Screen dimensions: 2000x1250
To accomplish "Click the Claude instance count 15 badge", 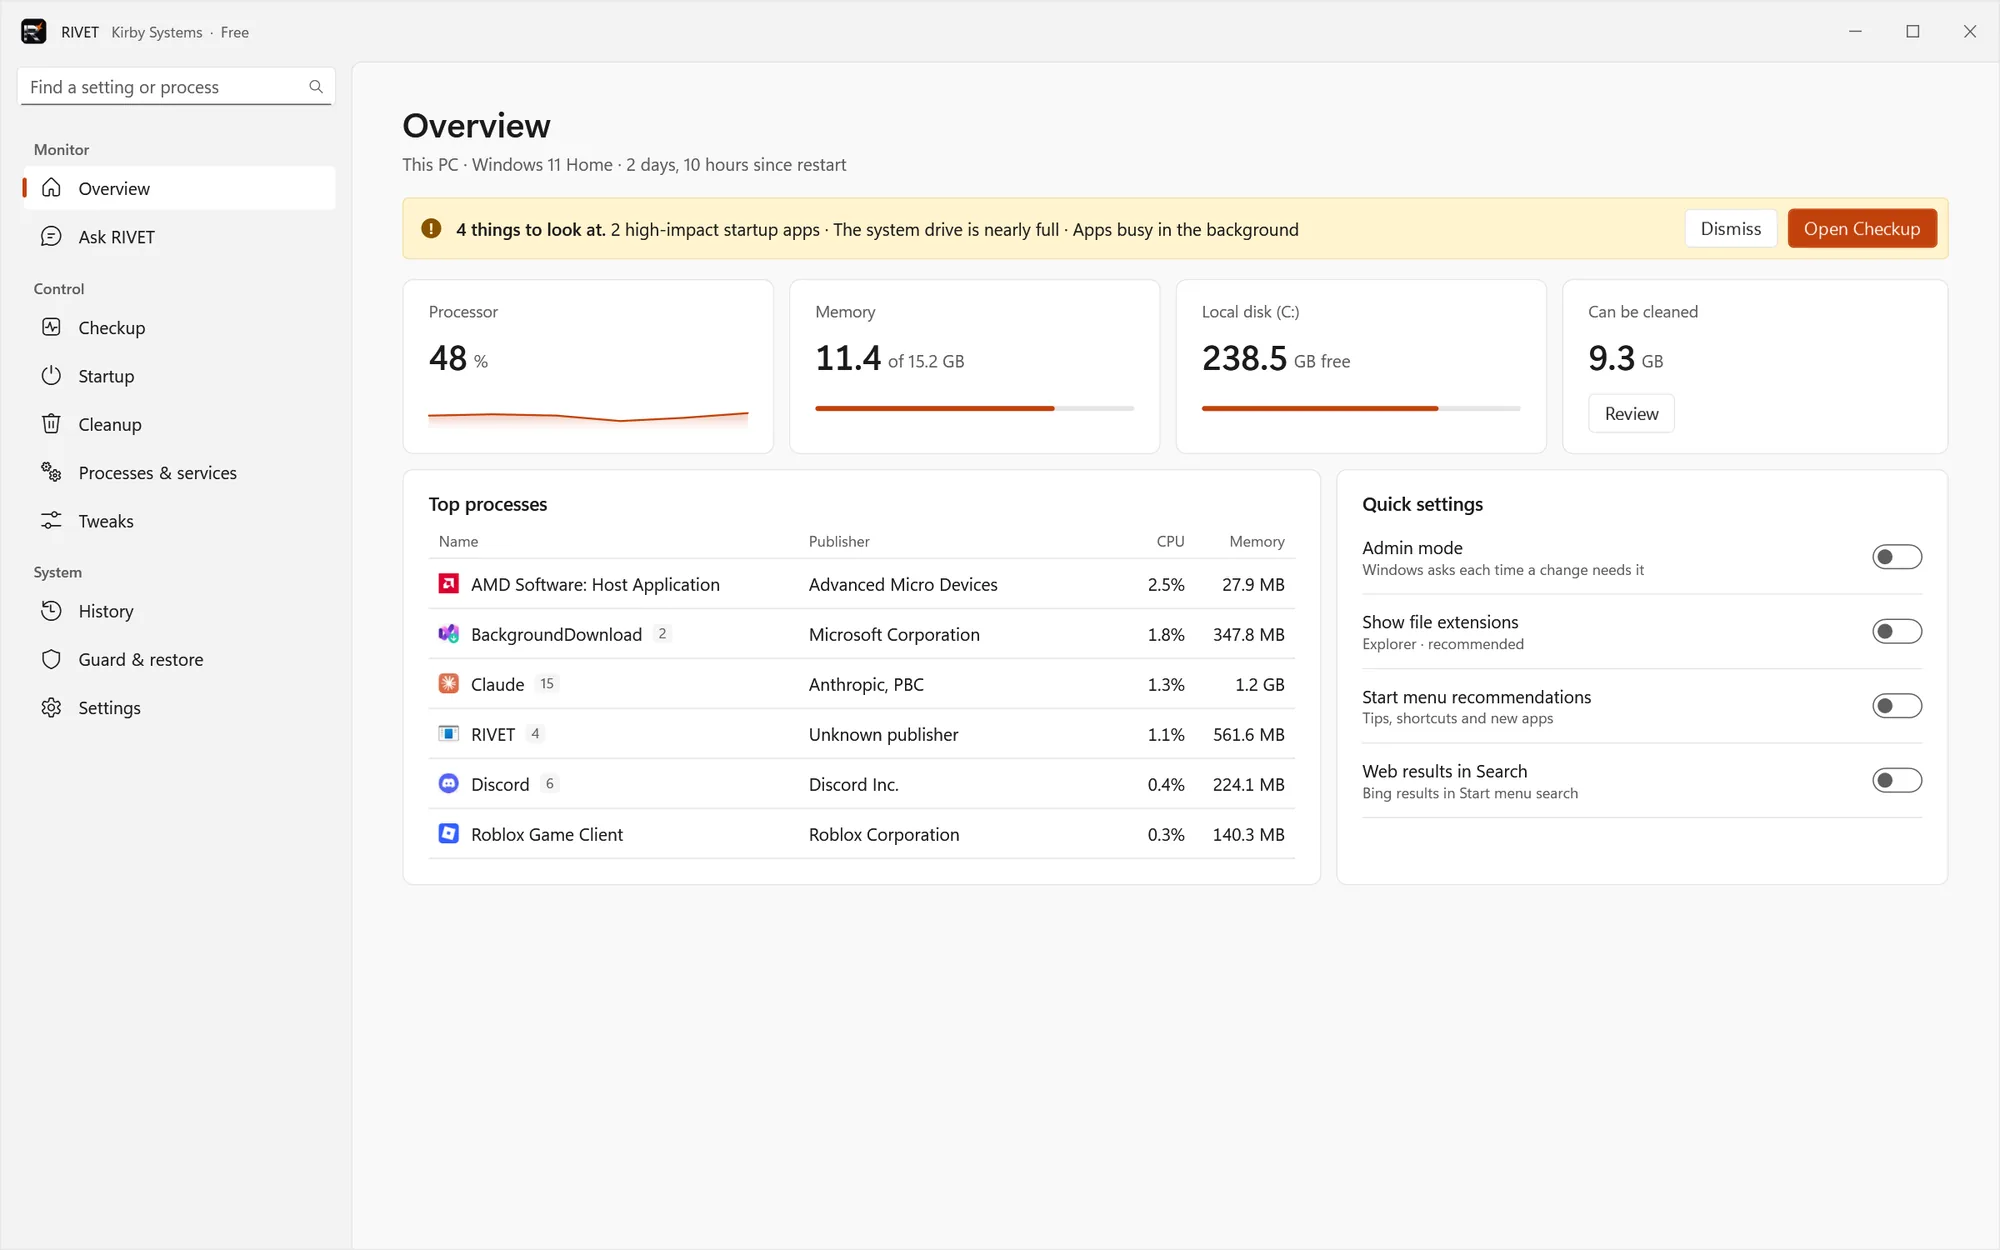I will pyautogui.click(x=547, y=684).
